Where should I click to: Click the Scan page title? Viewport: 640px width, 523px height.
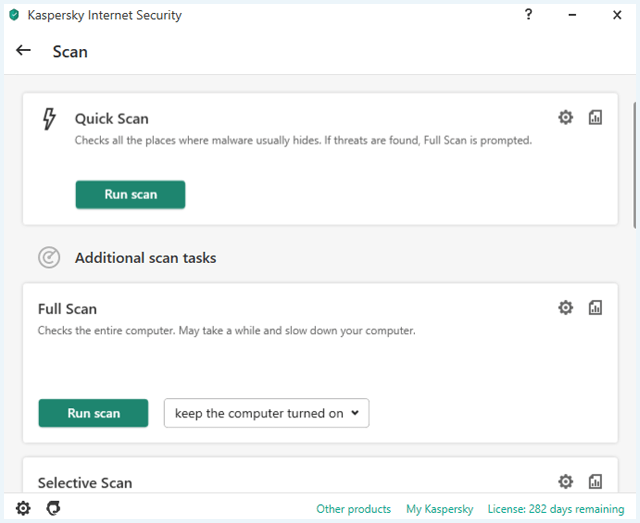click(70, 52)
